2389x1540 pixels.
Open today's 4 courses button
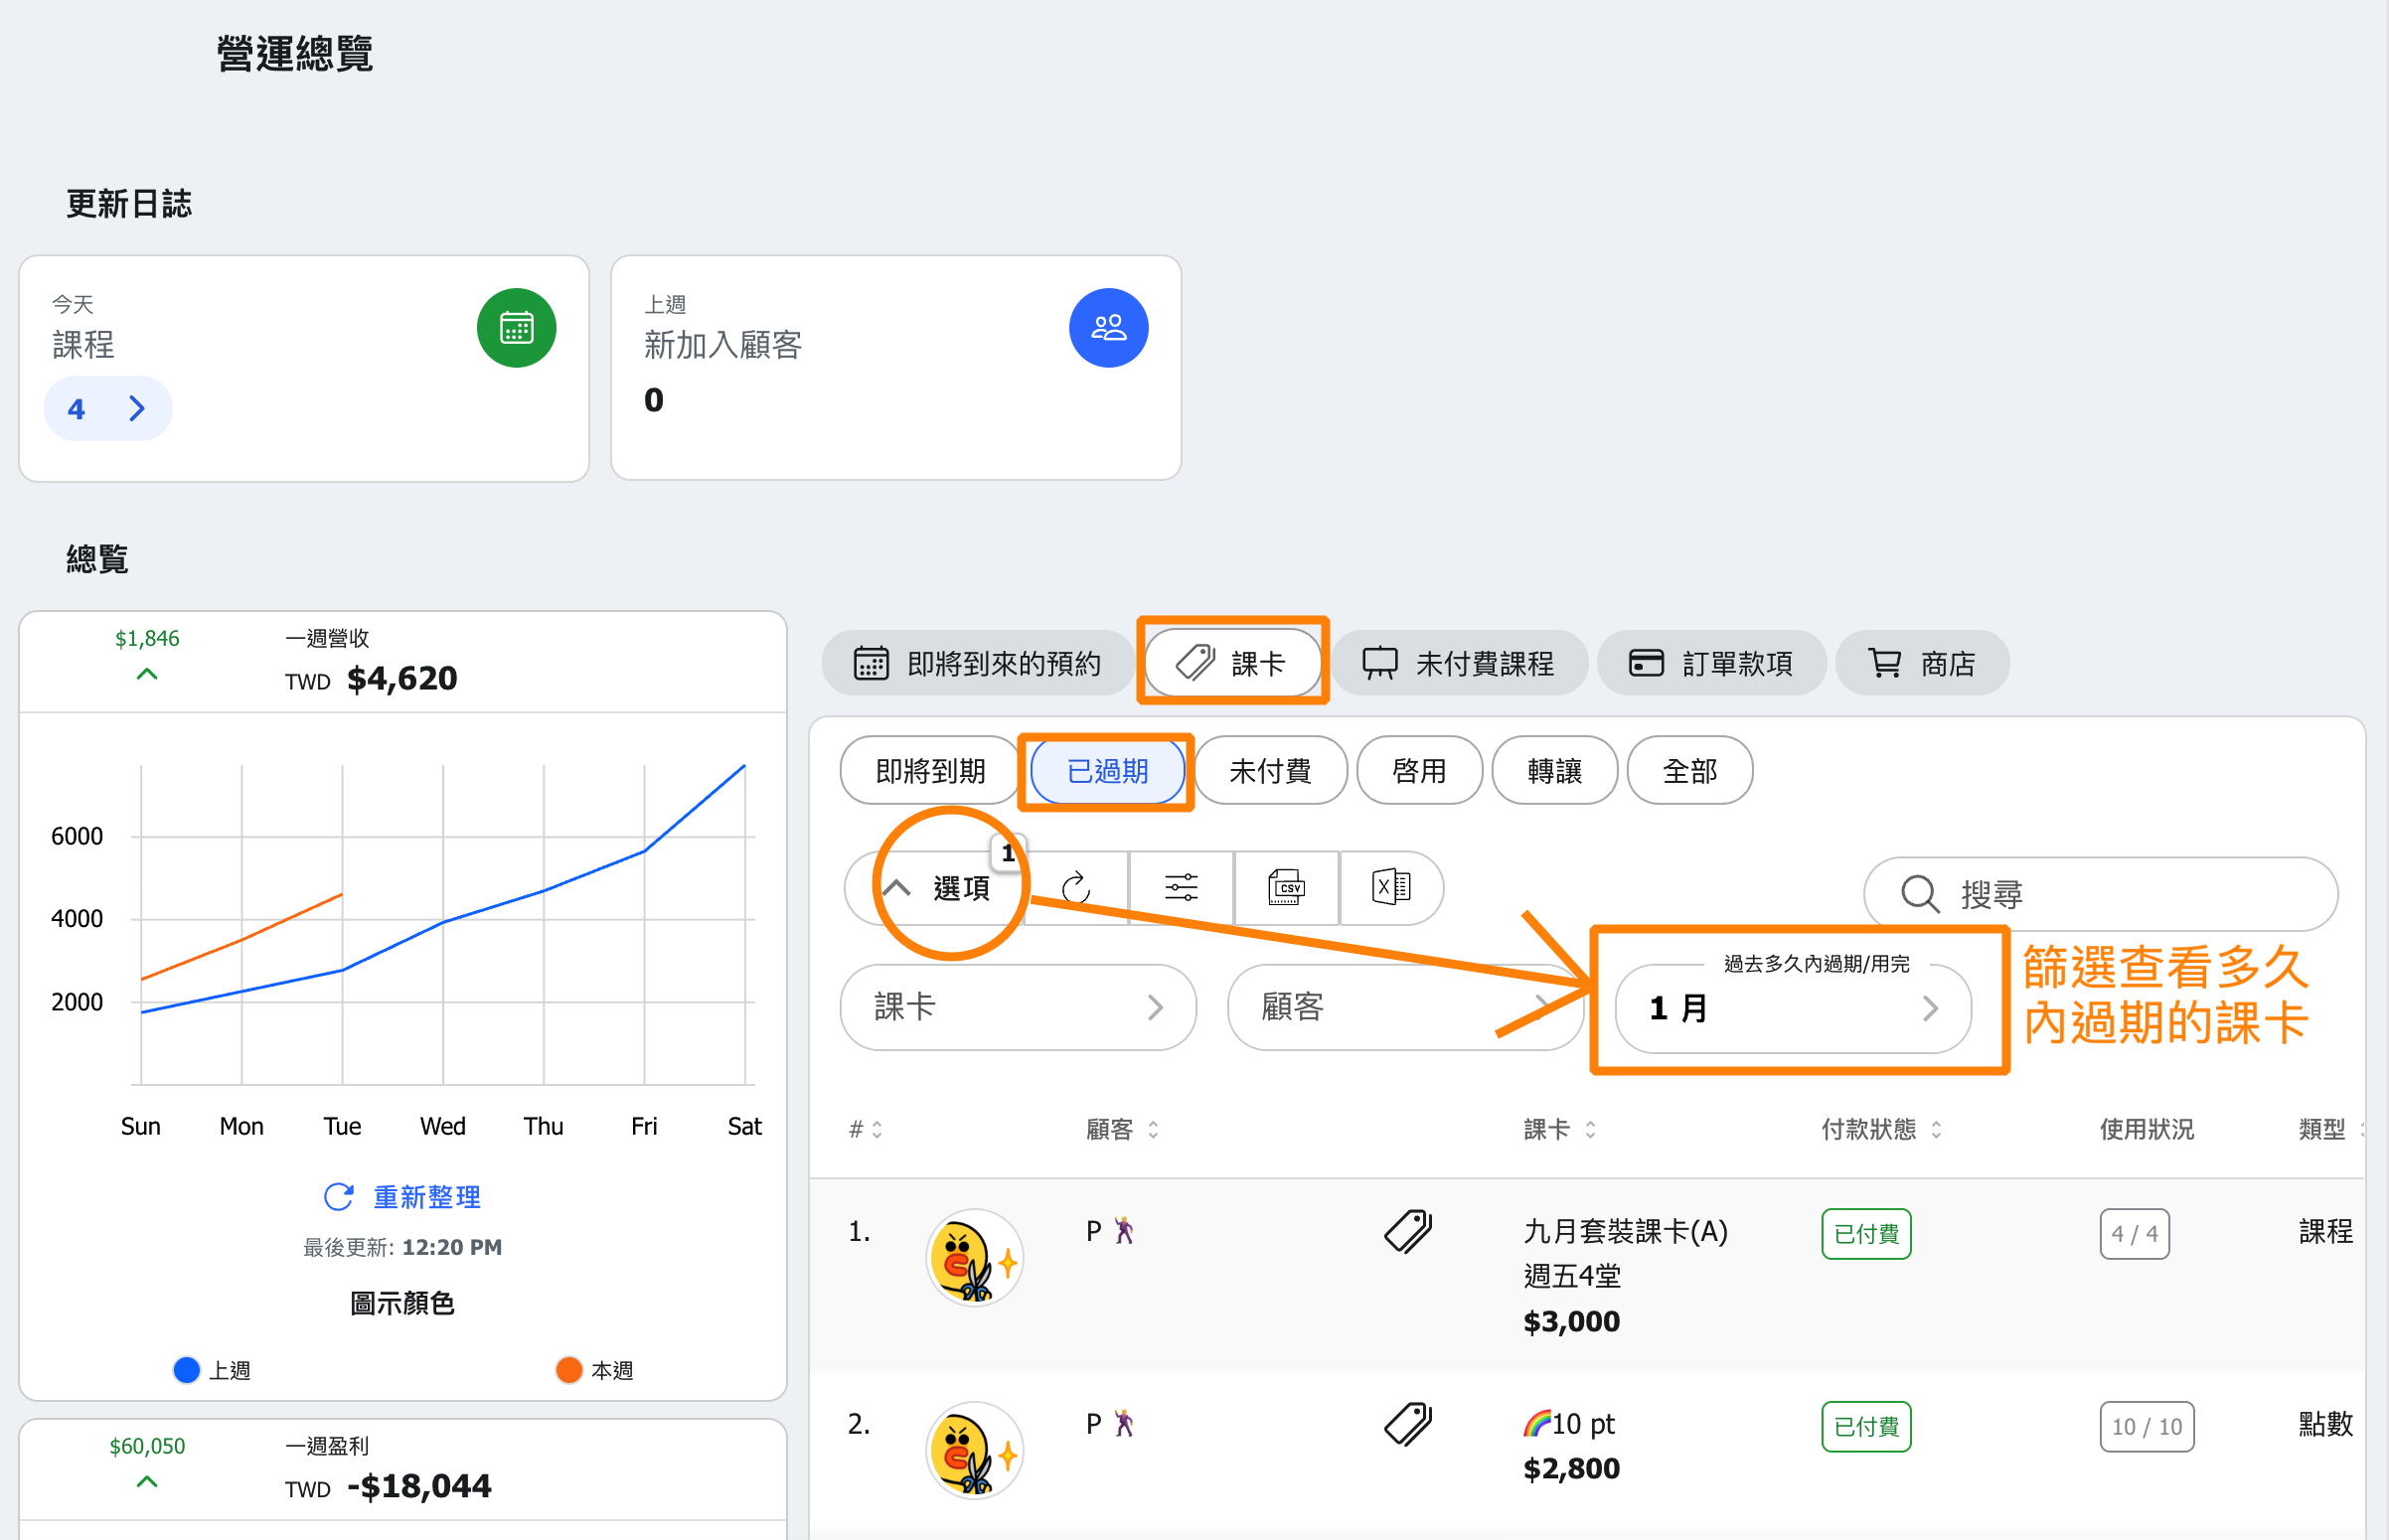[107, 408]
